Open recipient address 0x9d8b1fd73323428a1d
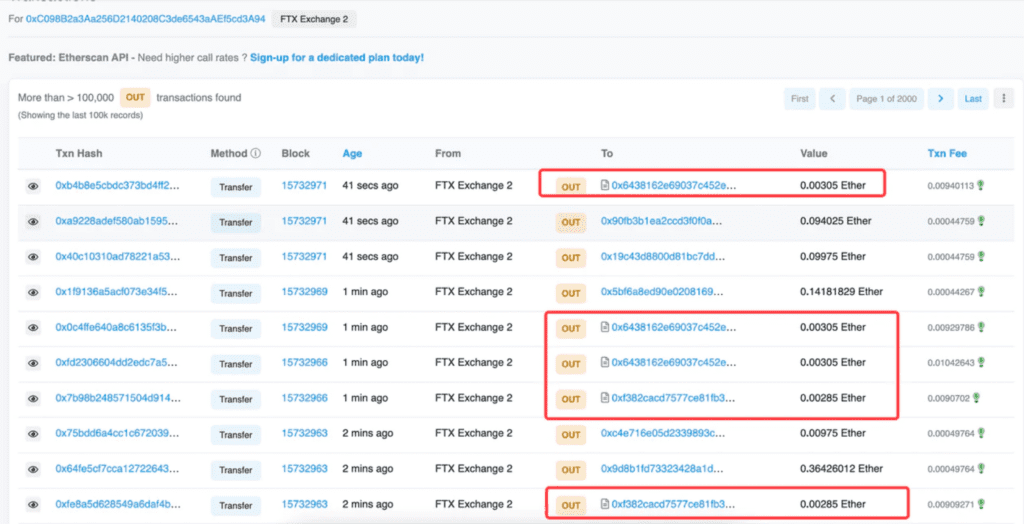The width and height of the screenshot is (1024, 524). pos(662,468)
